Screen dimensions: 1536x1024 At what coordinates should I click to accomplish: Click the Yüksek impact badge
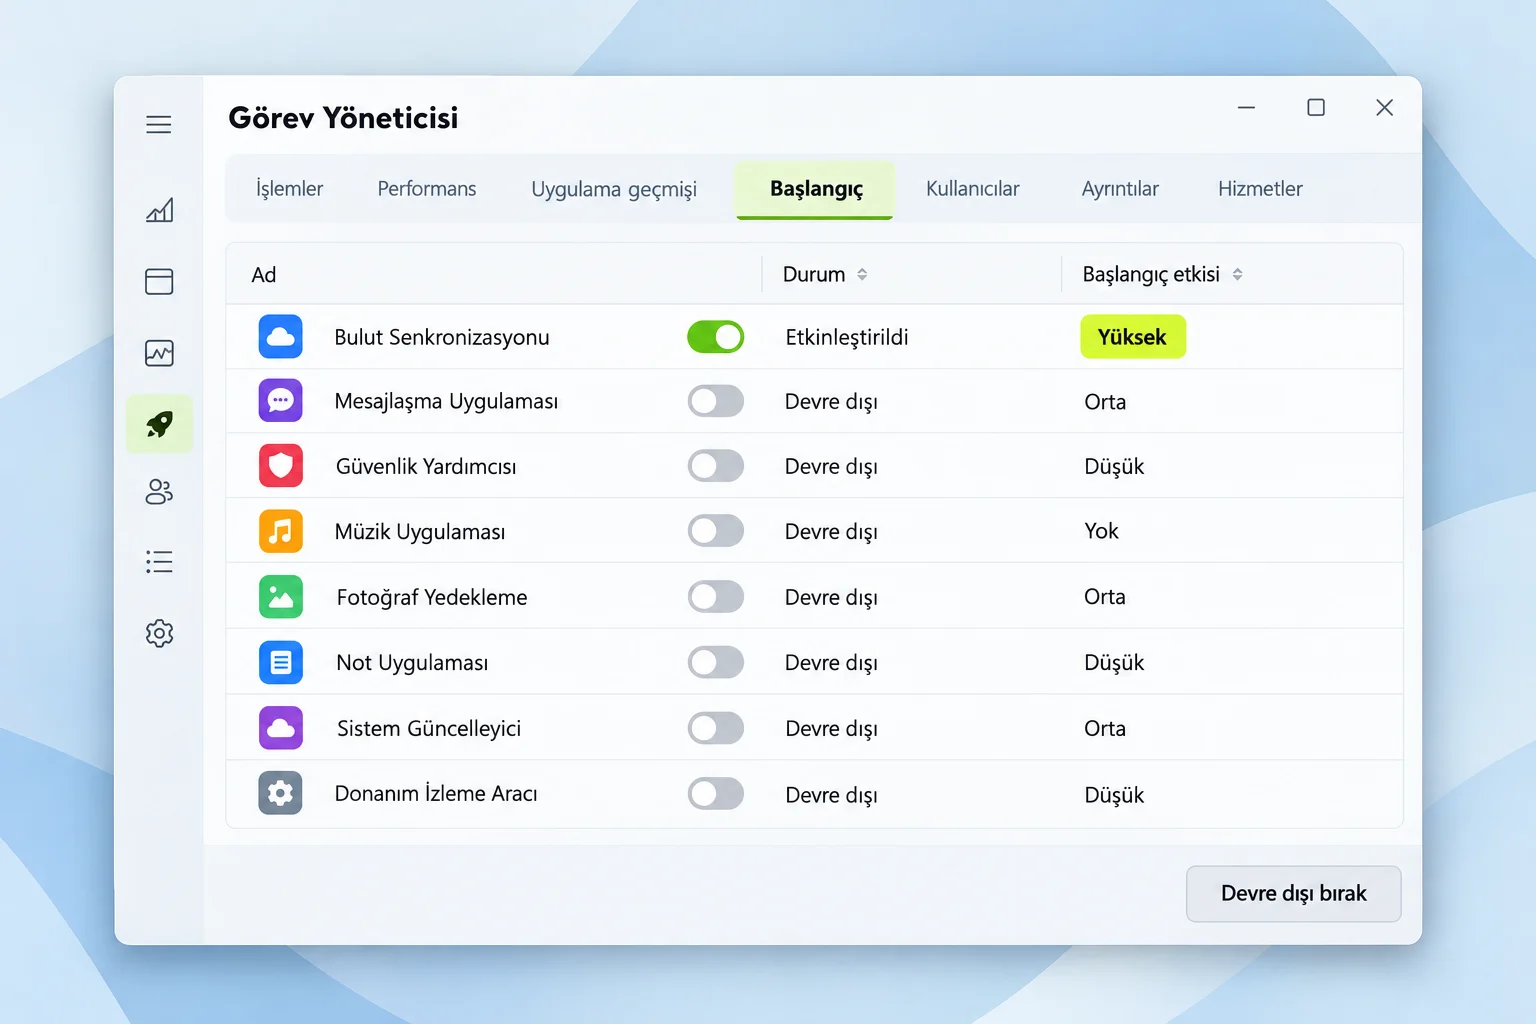pos(1133,337)
